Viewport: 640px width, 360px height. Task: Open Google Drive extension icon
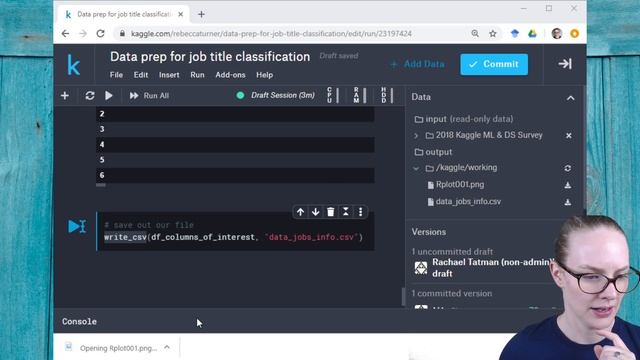pos(532,33)
